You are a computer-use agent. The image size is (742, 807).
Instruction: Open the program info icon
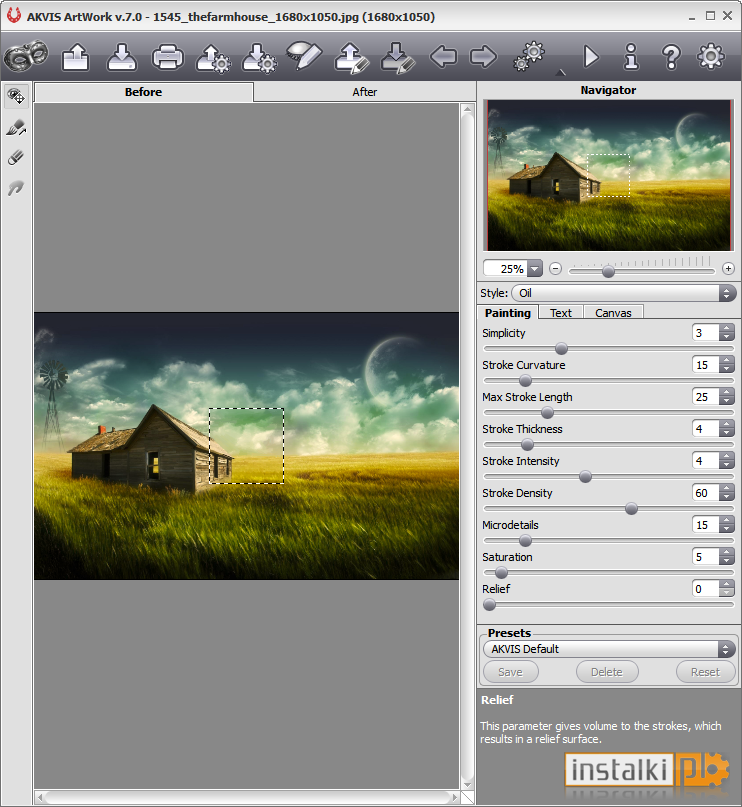pos(631,57)
